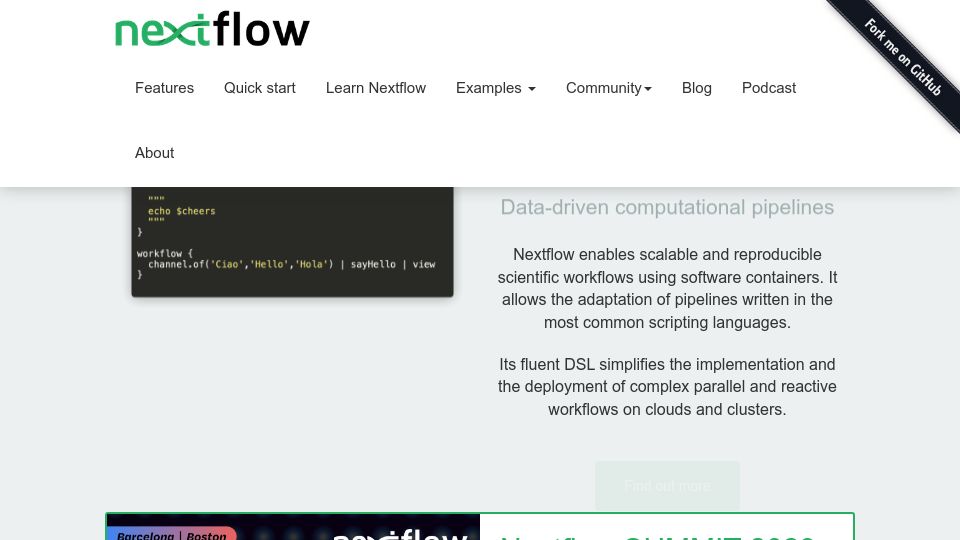Click the paragraph starting 'Its fluent DSL simplifies'
This screenshot has height=540, width=960.
click(667, 387)
